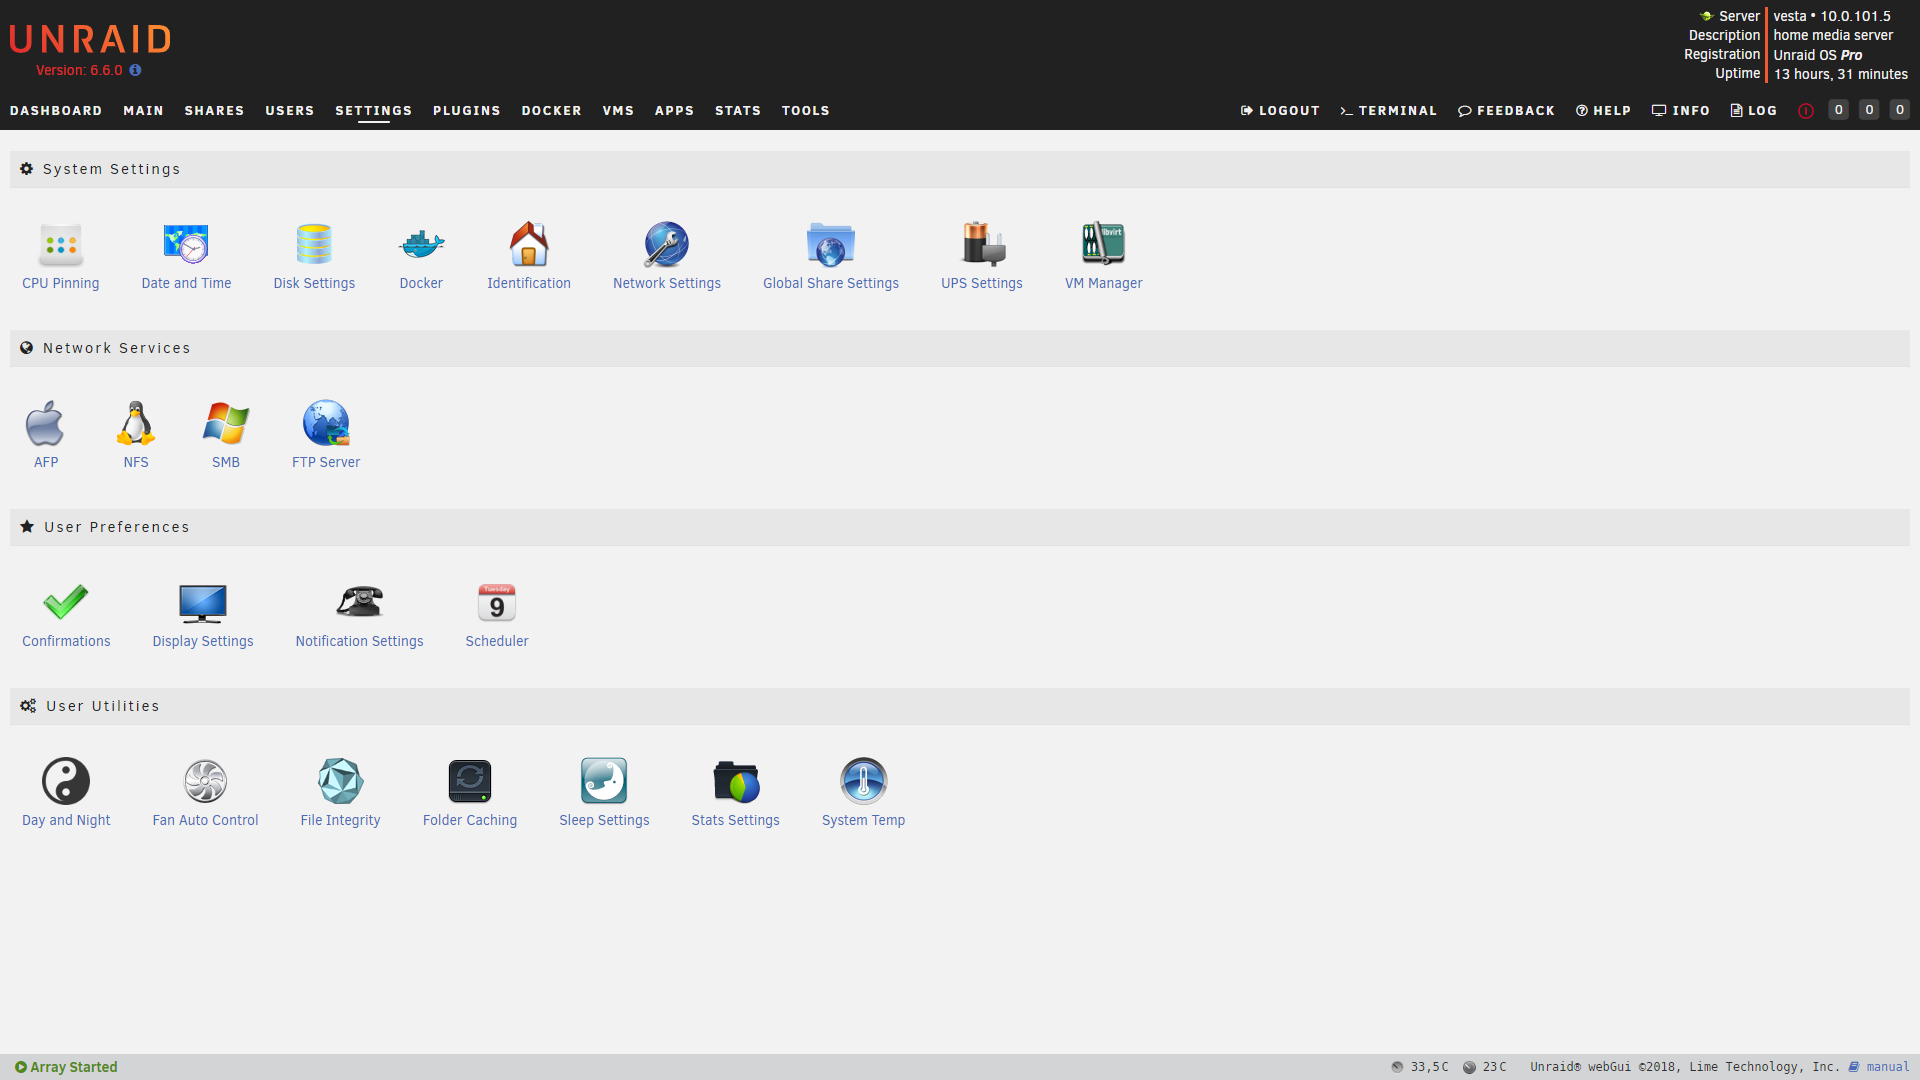Go to the Plugins menu
This screenshot has height=1080, width=1920.
466,111
